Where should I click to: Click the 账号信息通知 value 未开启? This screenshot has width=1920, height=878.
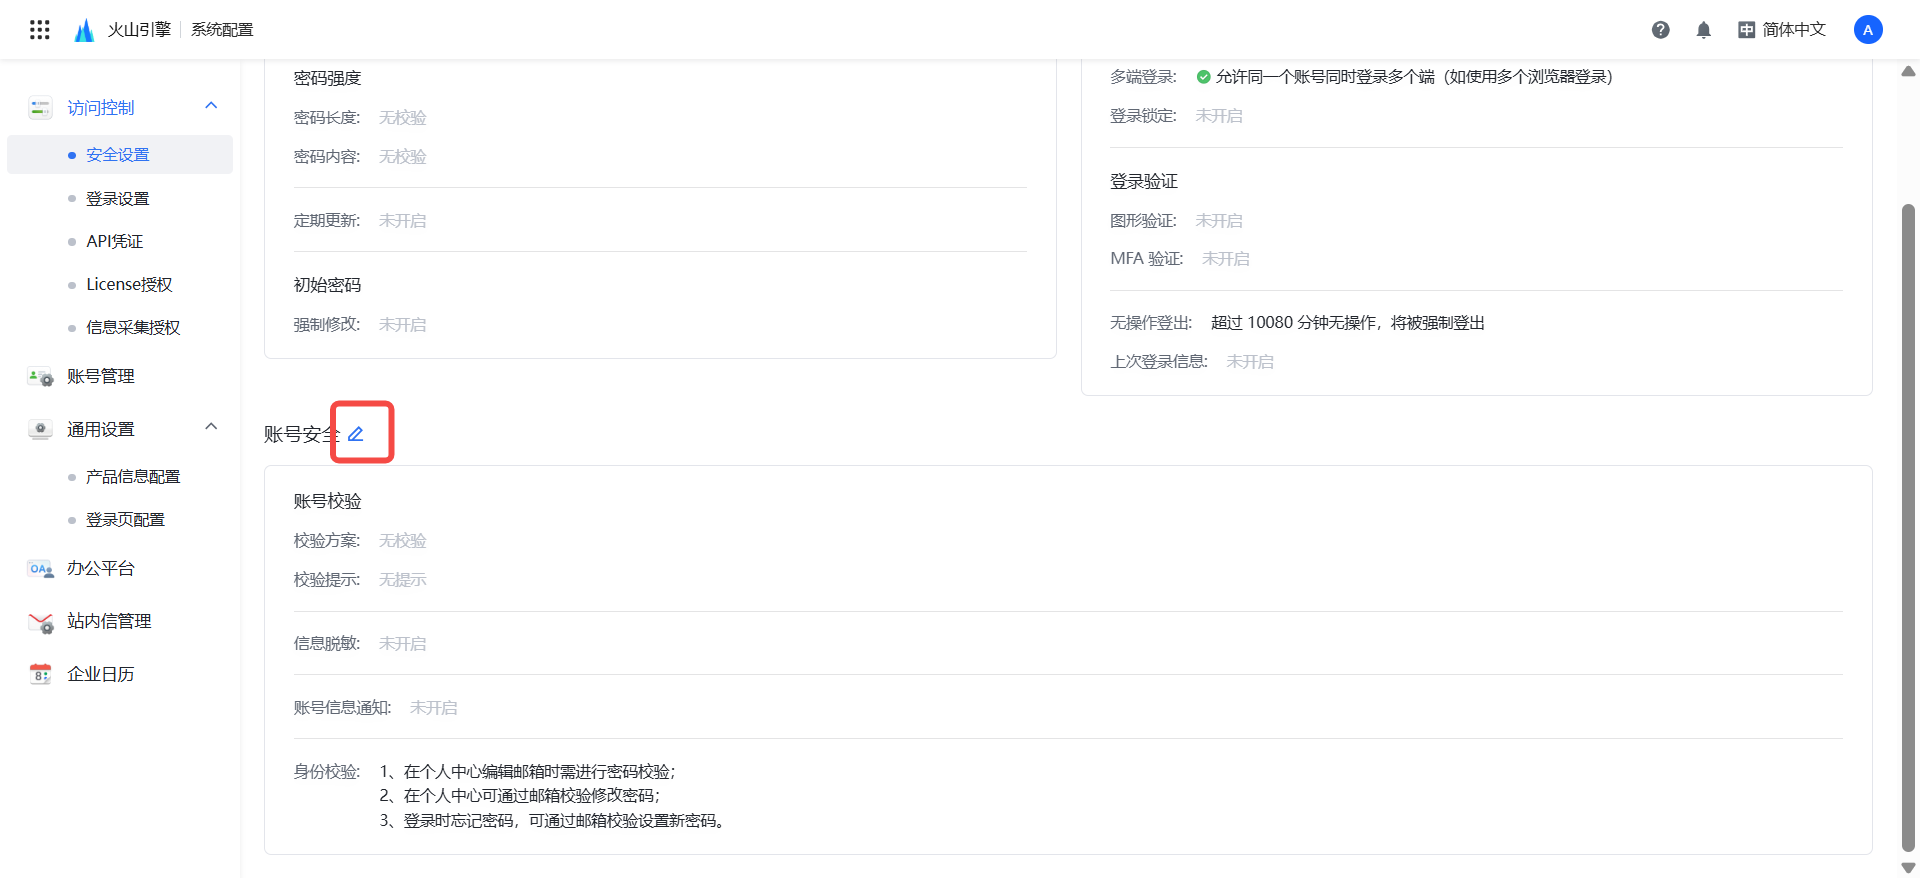click(x=434, y=708)
